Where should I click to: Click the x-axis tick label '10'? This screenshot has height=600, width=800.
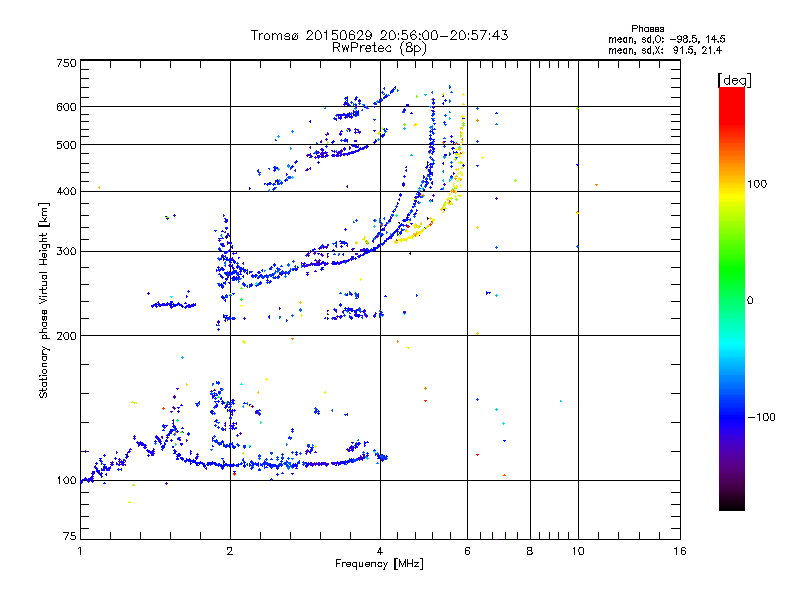578,551
